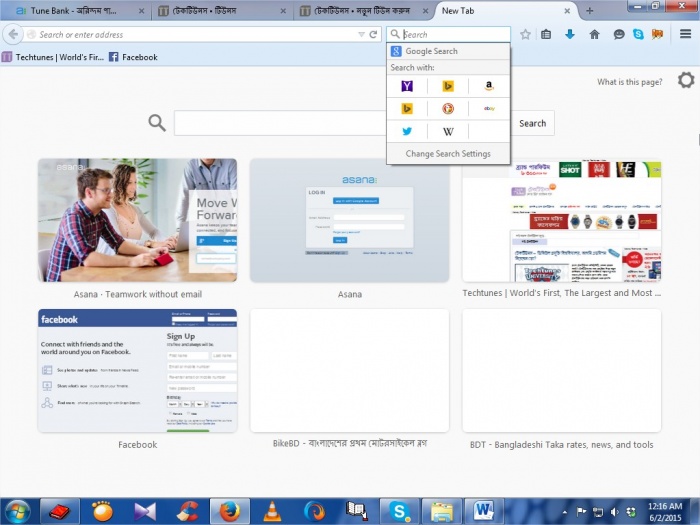Go to Home page icon
Viewport: 700px width, 525px height.
(x=594, y=34)
